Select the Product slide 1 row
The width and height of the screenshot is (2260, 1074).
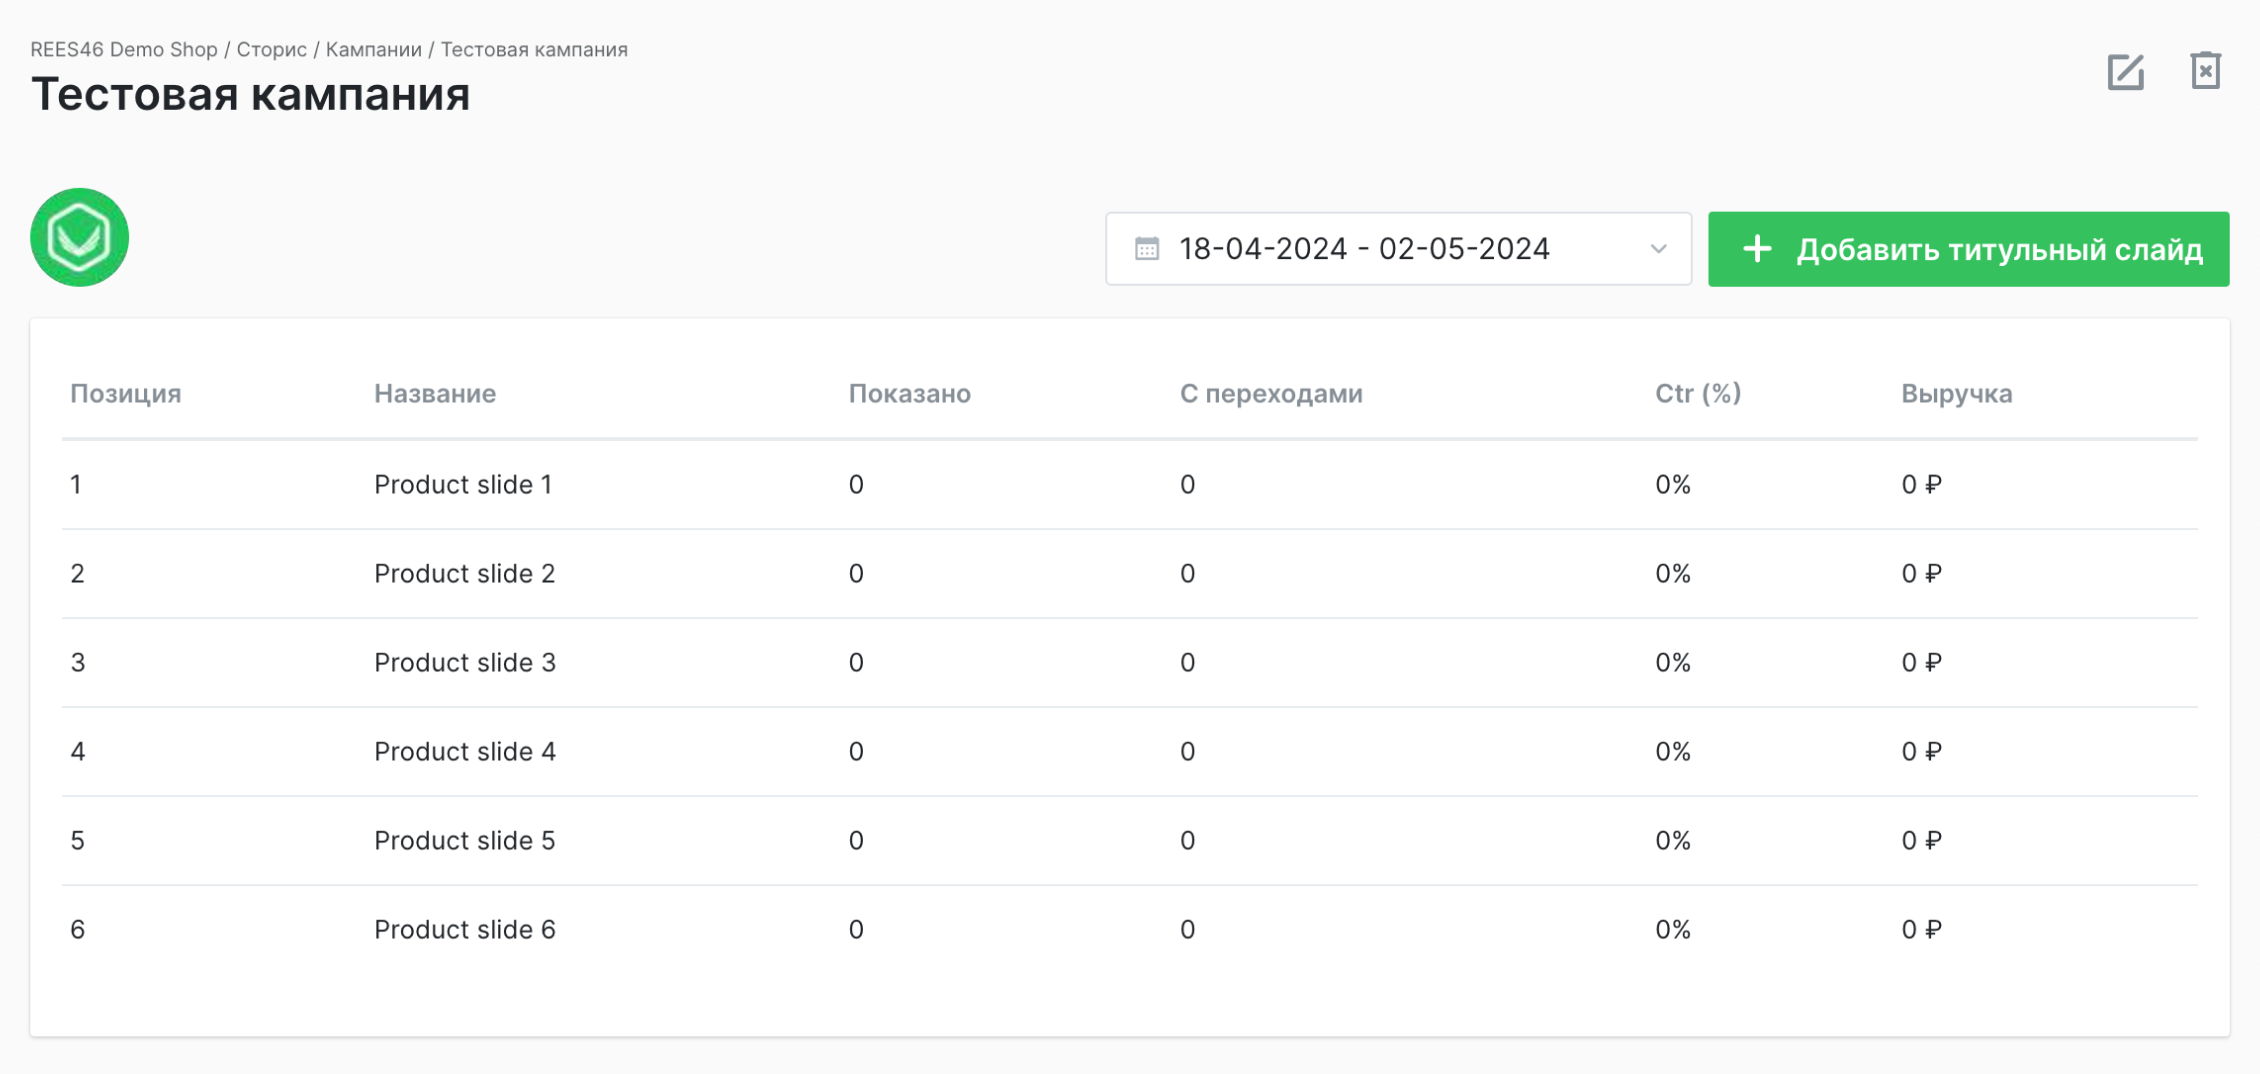tap(463, 485)
